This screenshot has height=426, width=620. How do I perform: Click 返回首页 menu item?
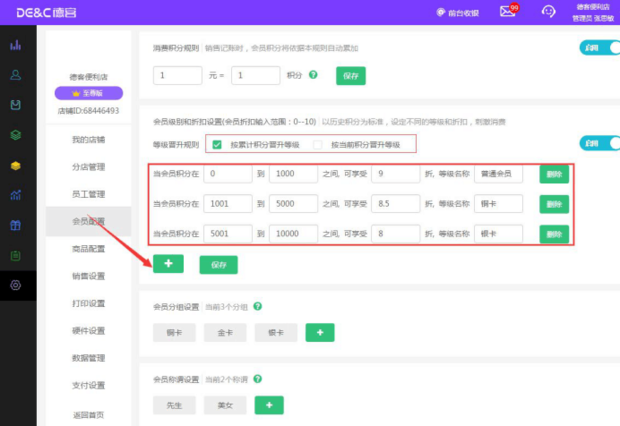(x=89, y=415)
